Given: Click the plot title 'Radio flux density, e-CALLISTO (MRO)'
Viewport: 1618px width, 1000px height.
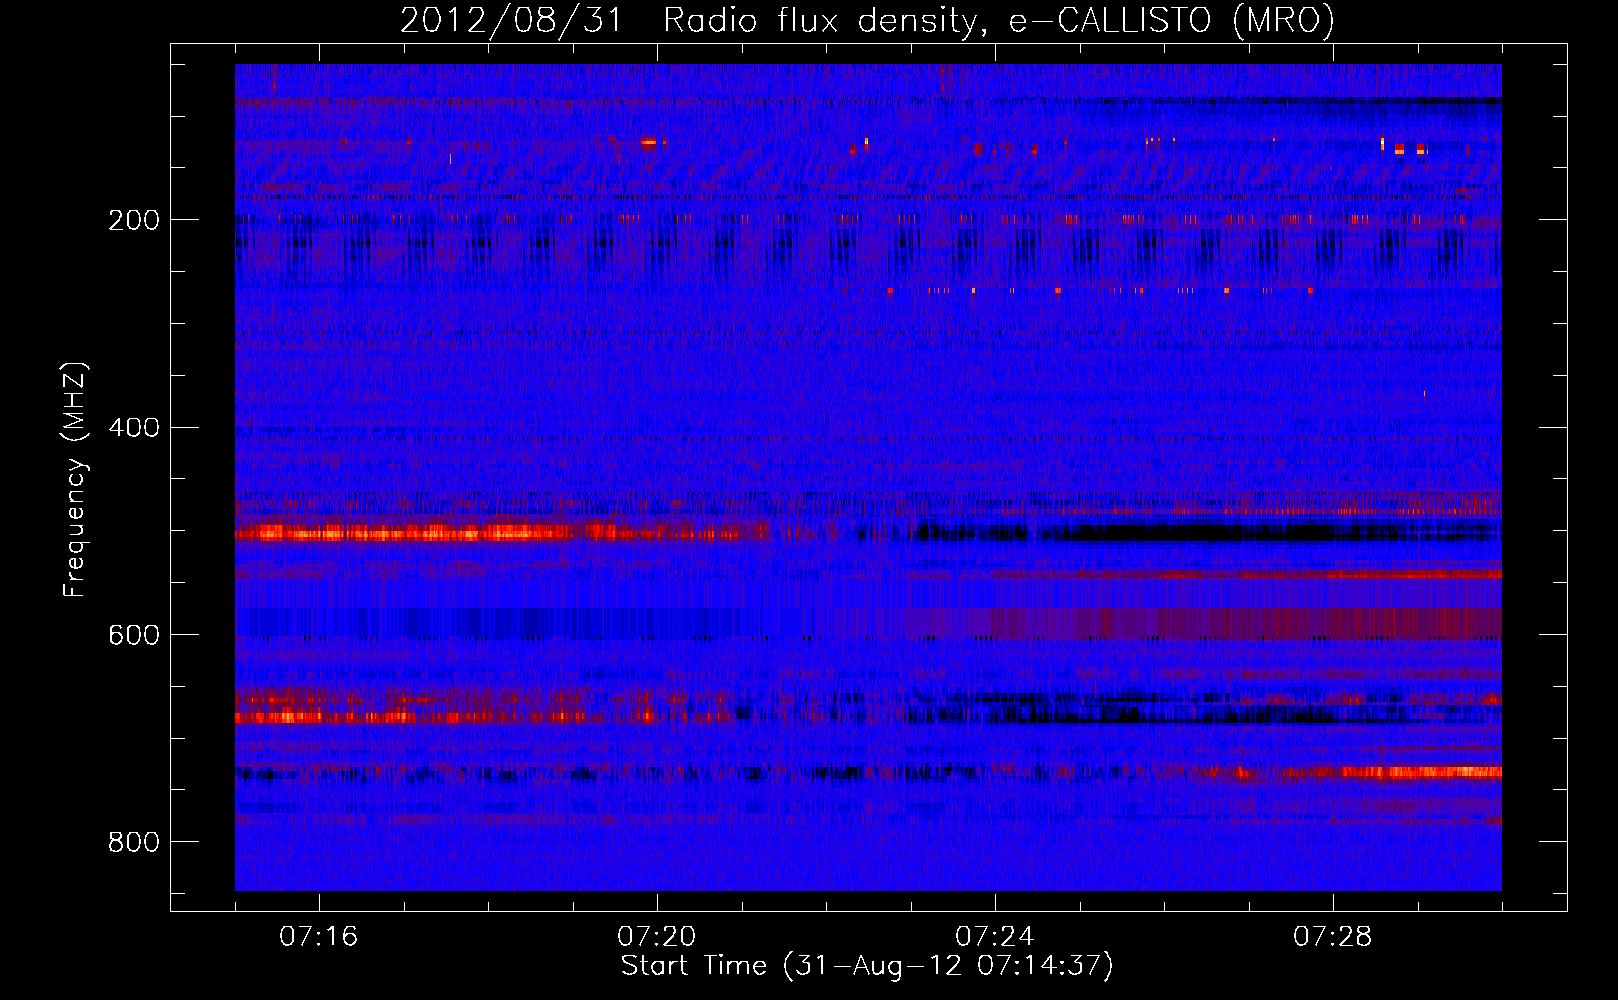Looking at the screenshot, I should click(x=998, y=21).
